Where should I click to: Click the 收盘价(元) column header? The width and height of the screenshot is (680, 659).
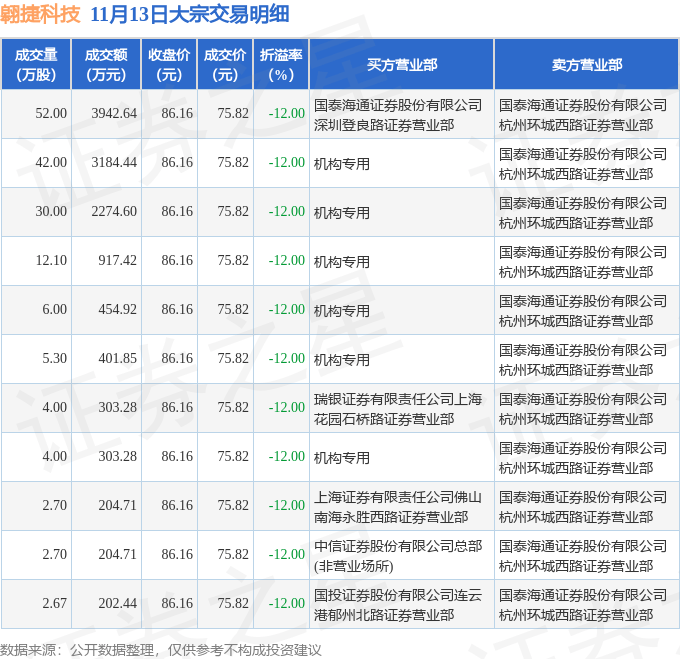pos(169,65)
